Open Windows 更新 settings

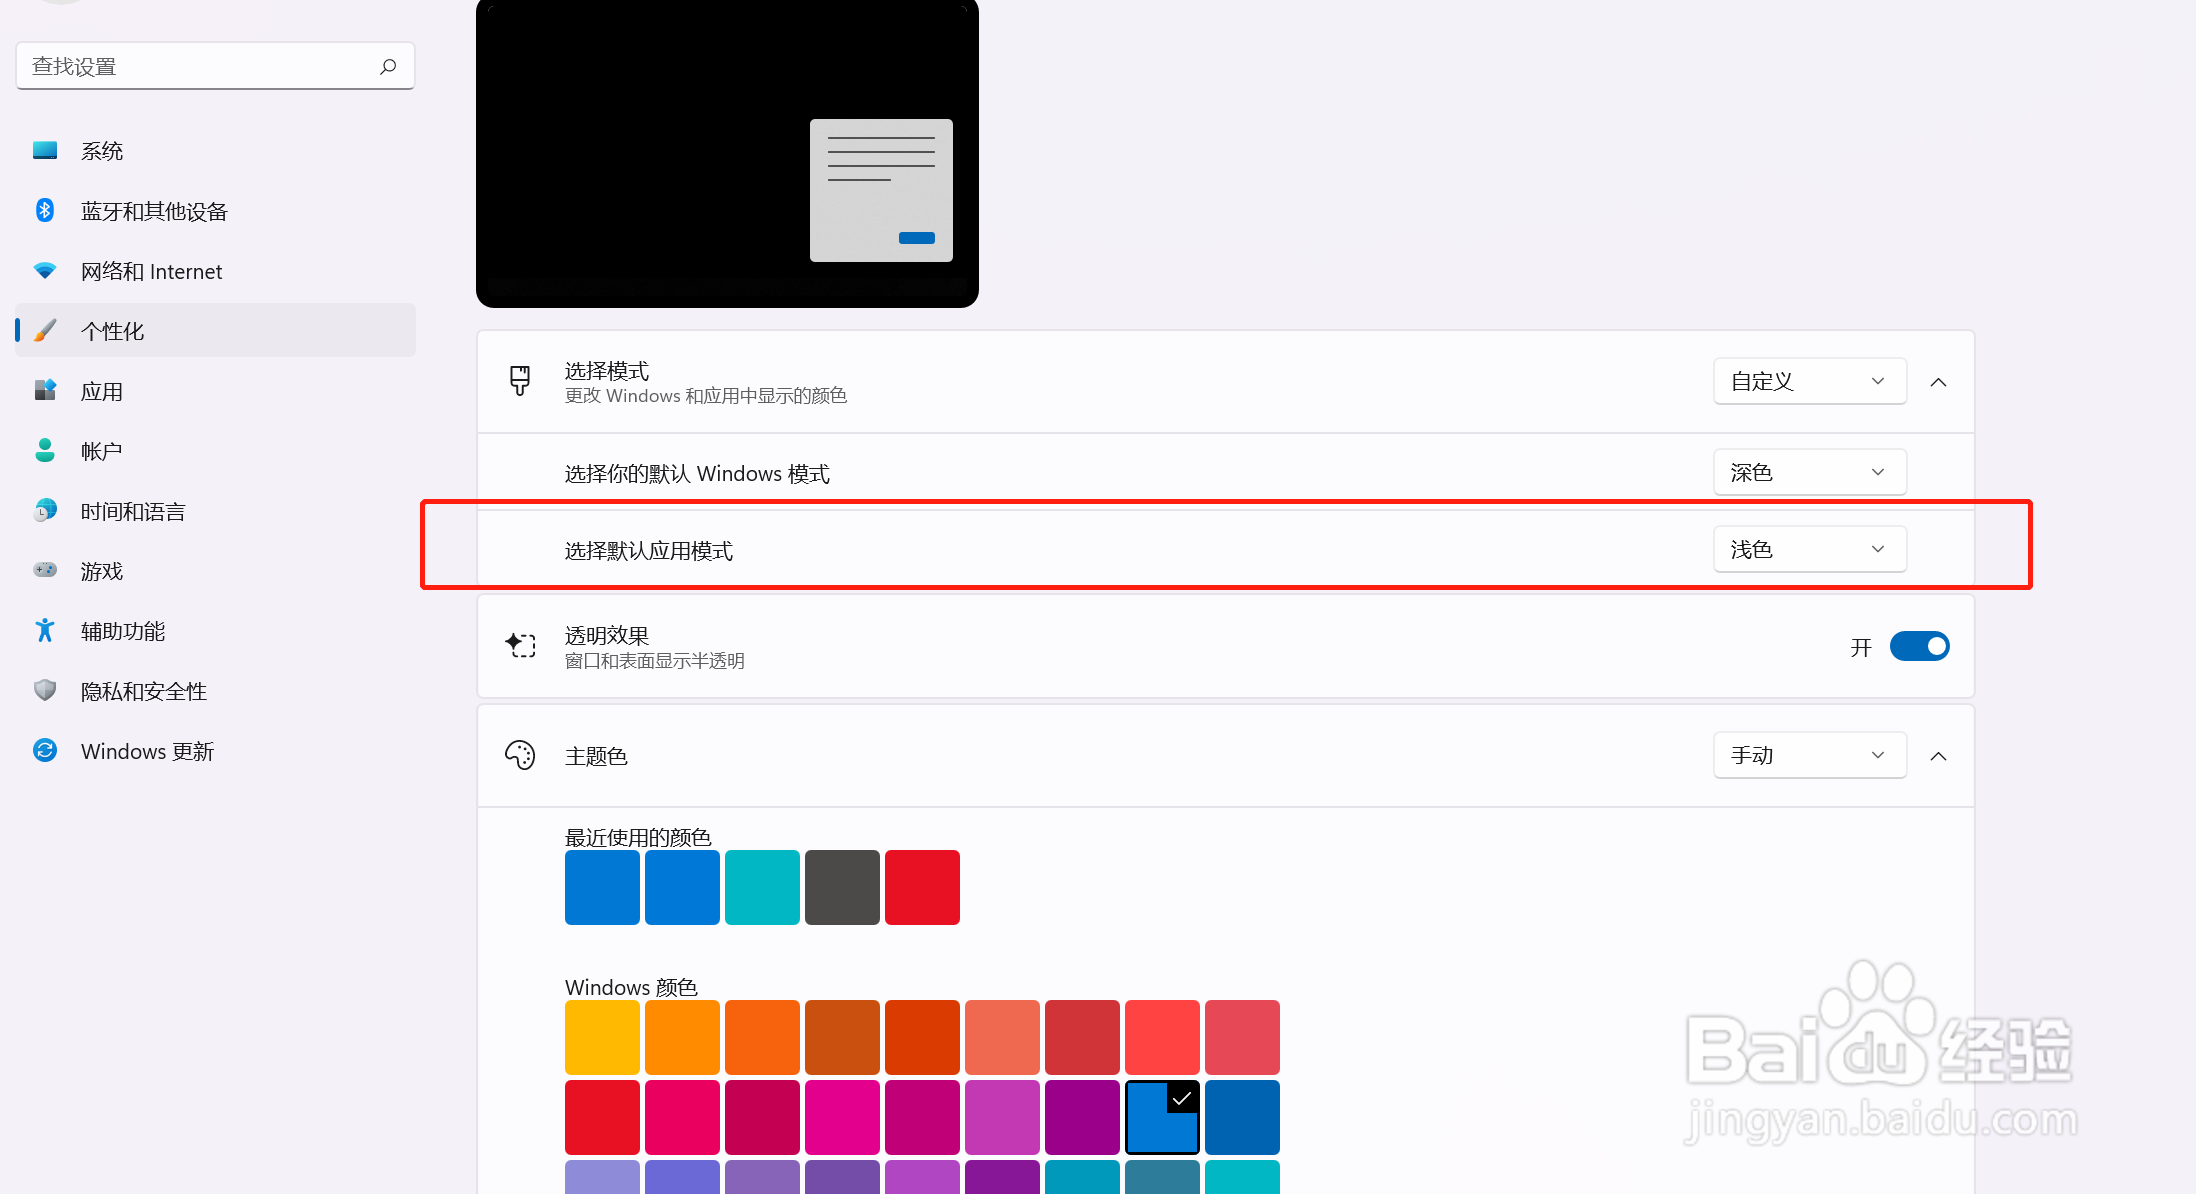pos(147,751)
